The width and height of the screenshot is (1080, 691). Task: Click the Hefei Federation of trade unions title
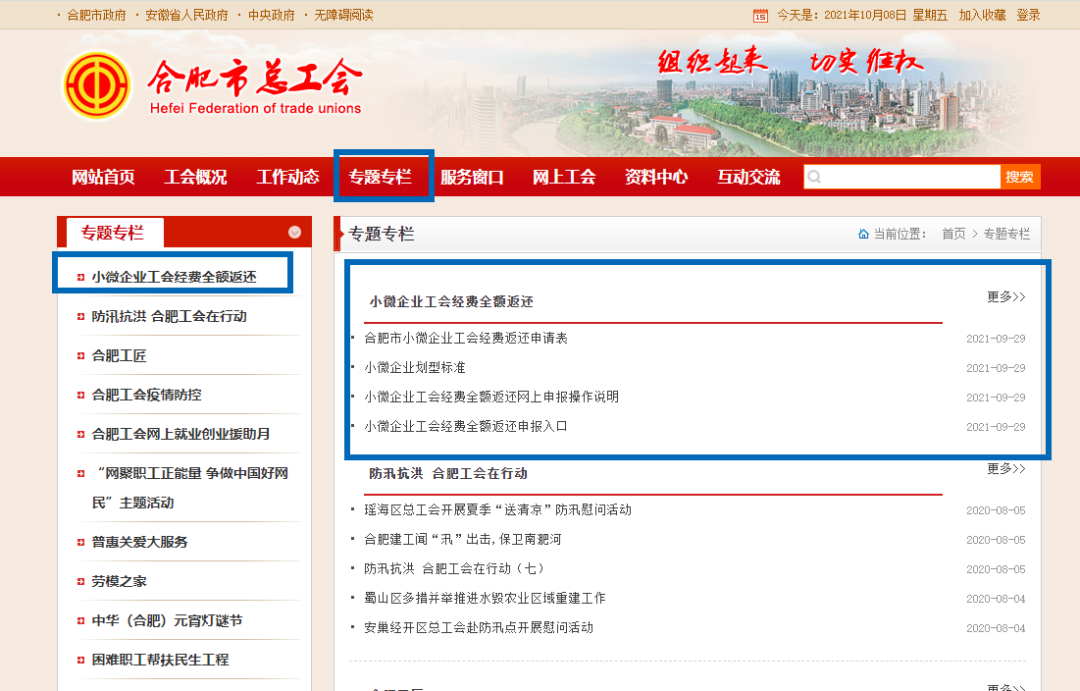[x=256, y=108]
